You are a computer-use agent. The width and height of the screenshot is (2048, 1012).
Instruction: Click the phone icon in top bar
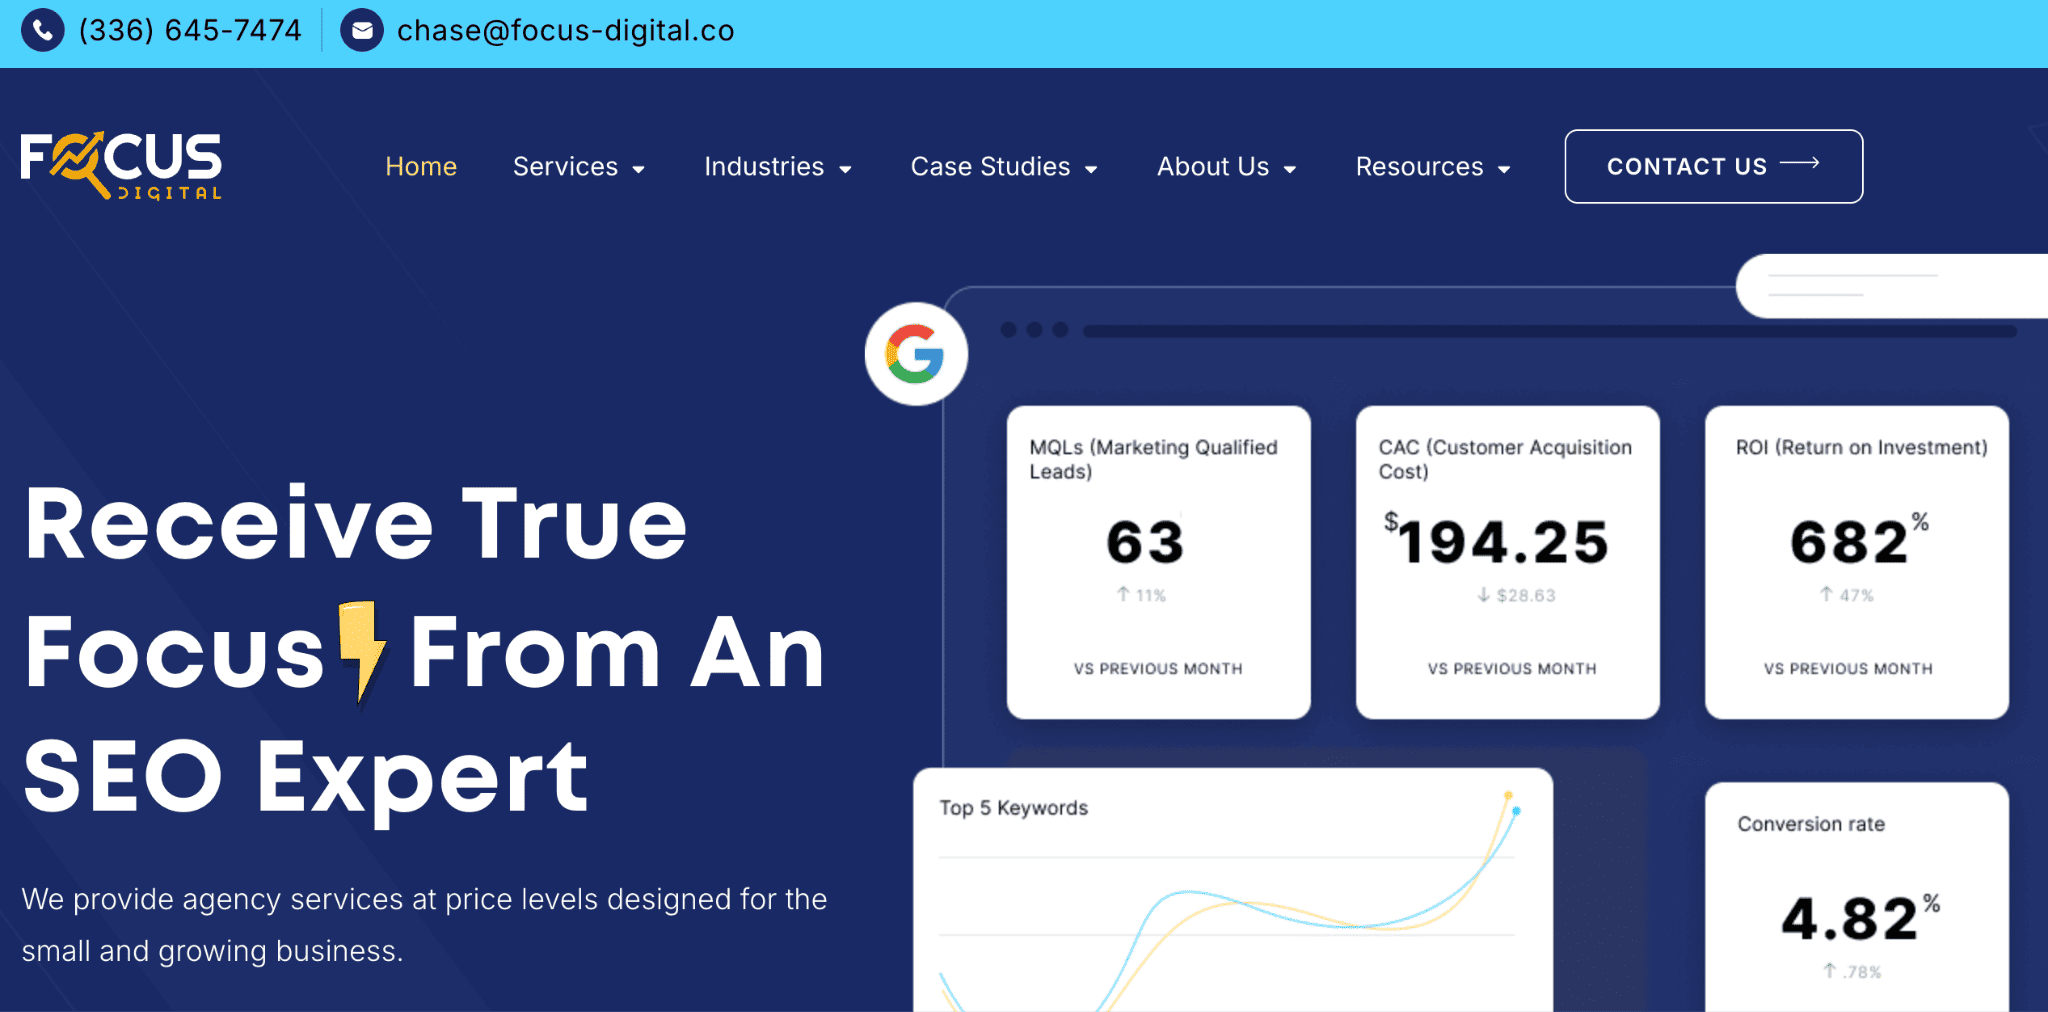pos(43,31)
